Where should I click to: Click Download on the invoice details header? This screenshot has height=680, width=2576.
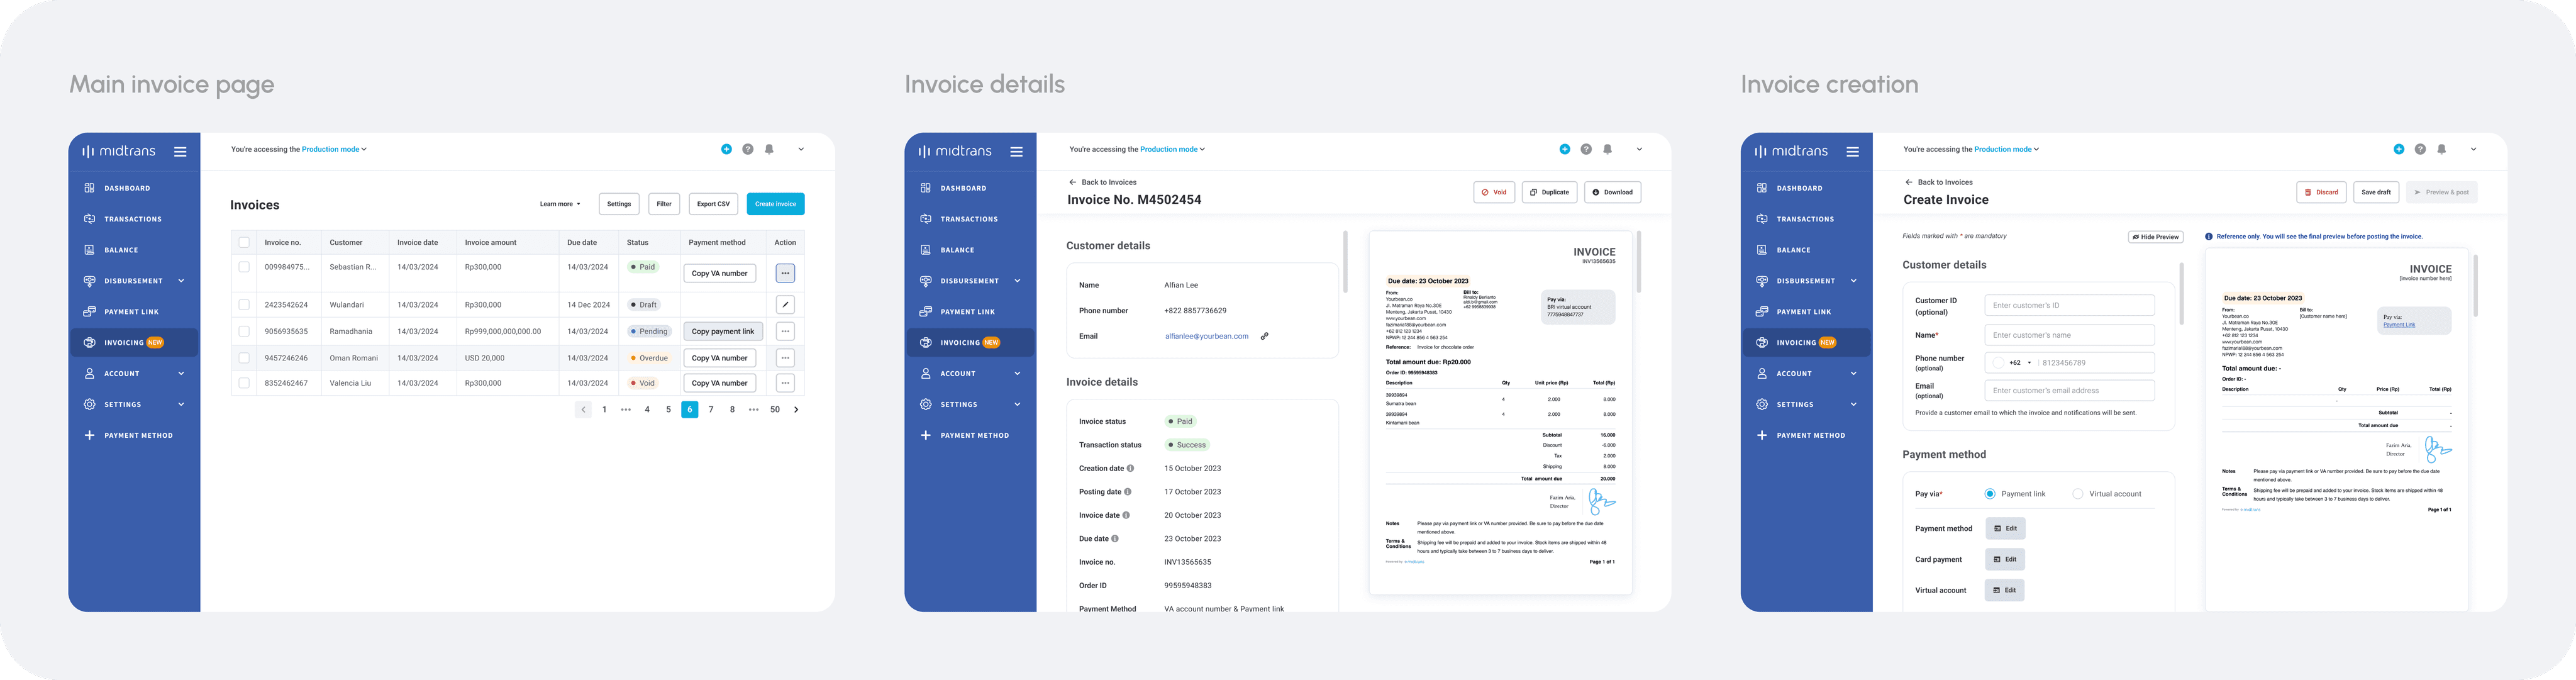(x=1612, y=192)
